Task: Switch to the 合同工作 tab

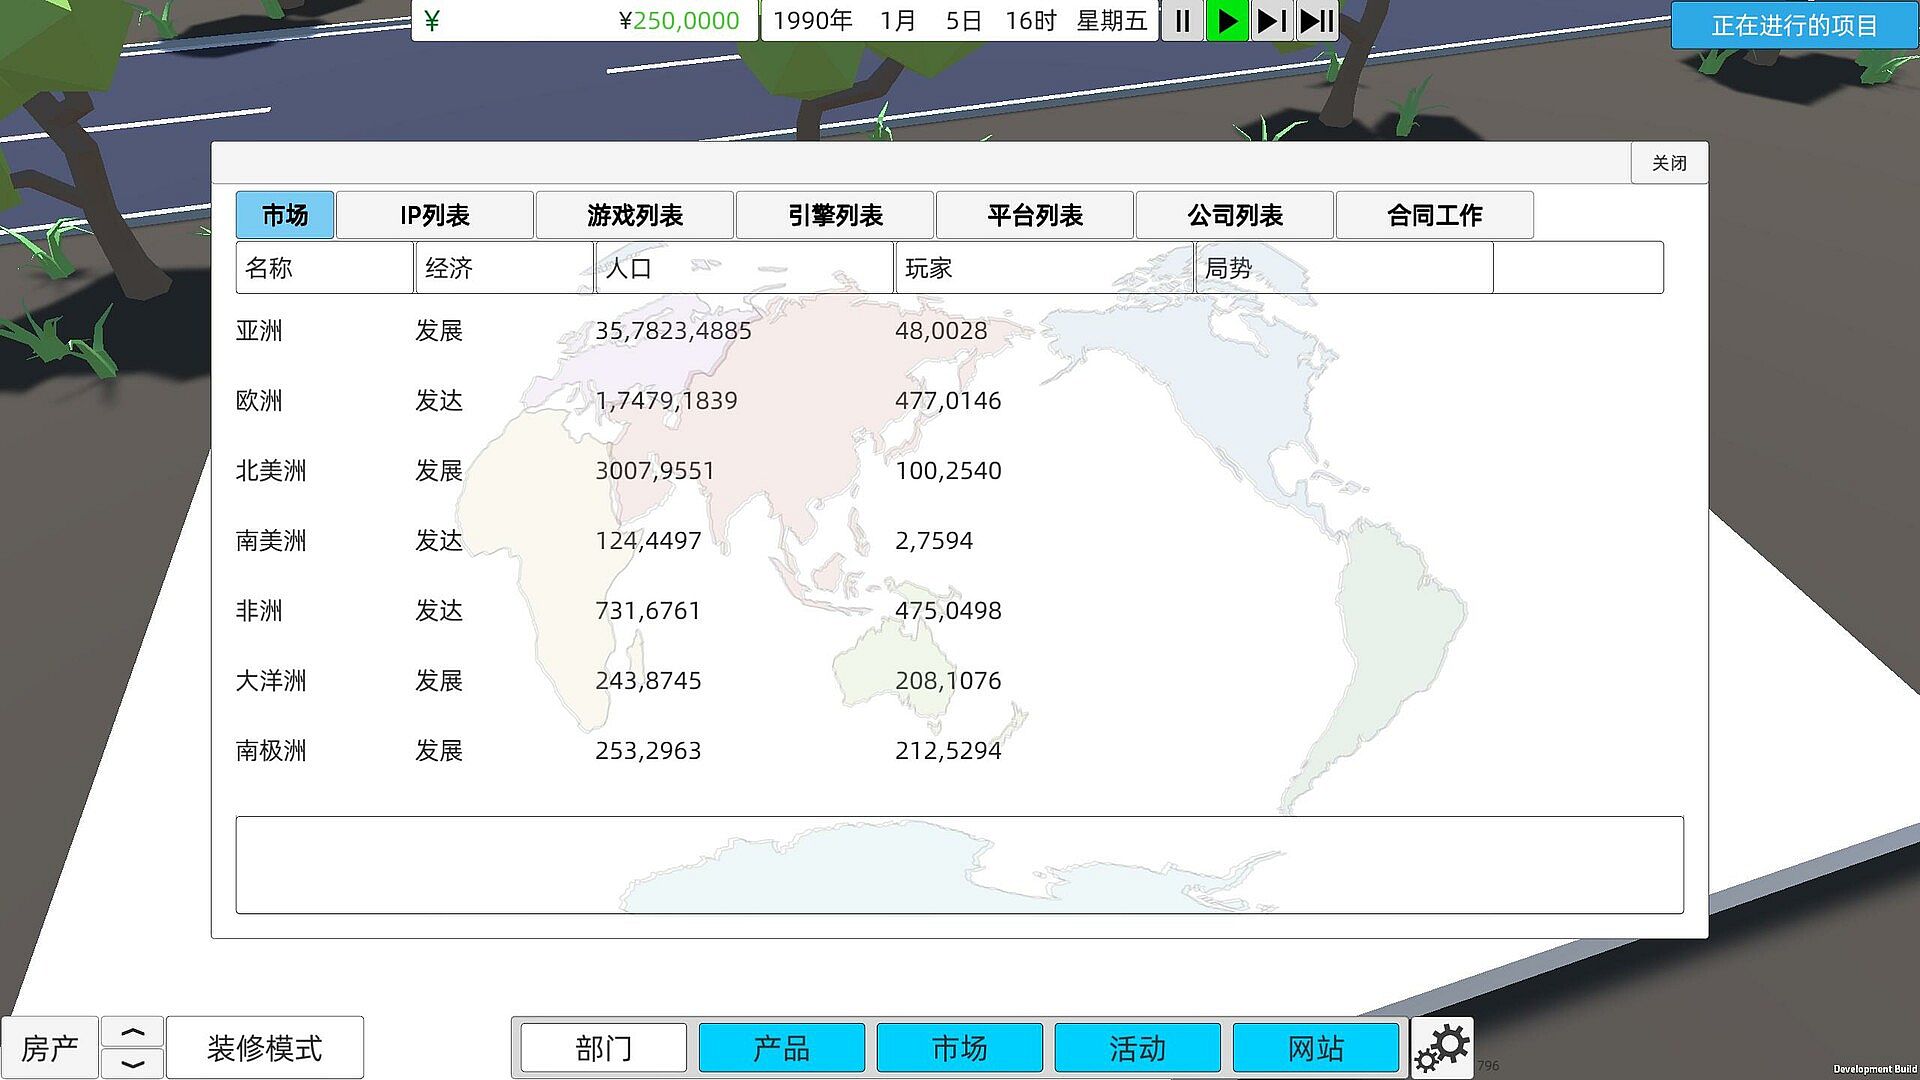Action: [1434, 215]
